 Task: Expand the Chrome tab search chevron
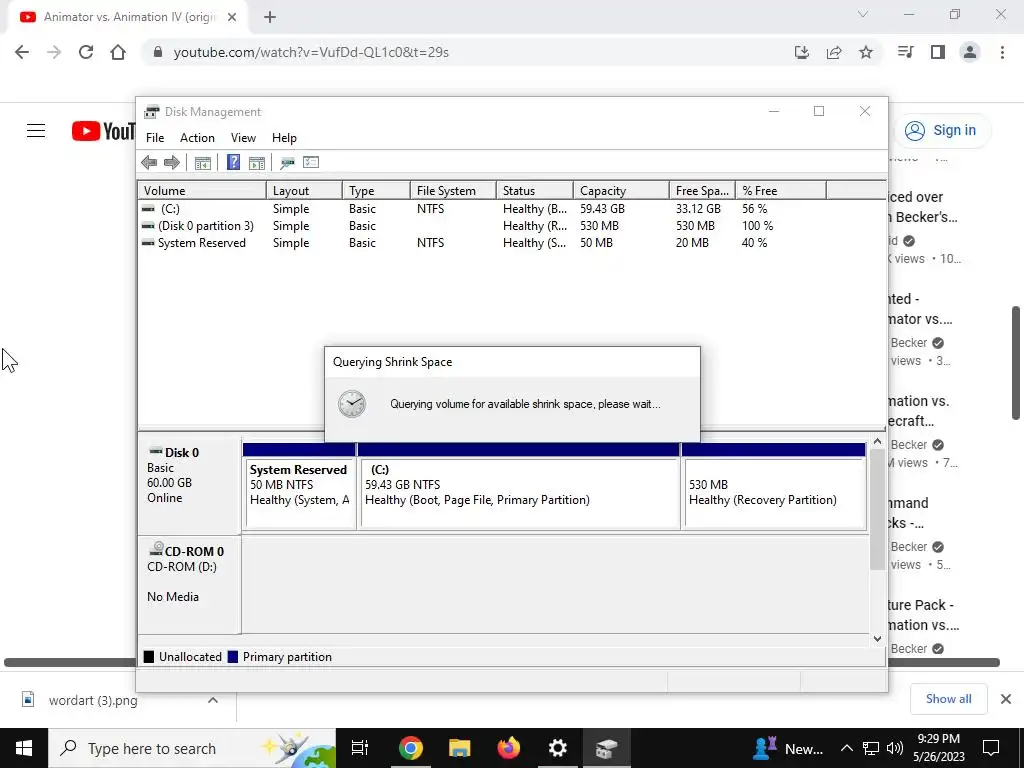(x=863, y=14)
